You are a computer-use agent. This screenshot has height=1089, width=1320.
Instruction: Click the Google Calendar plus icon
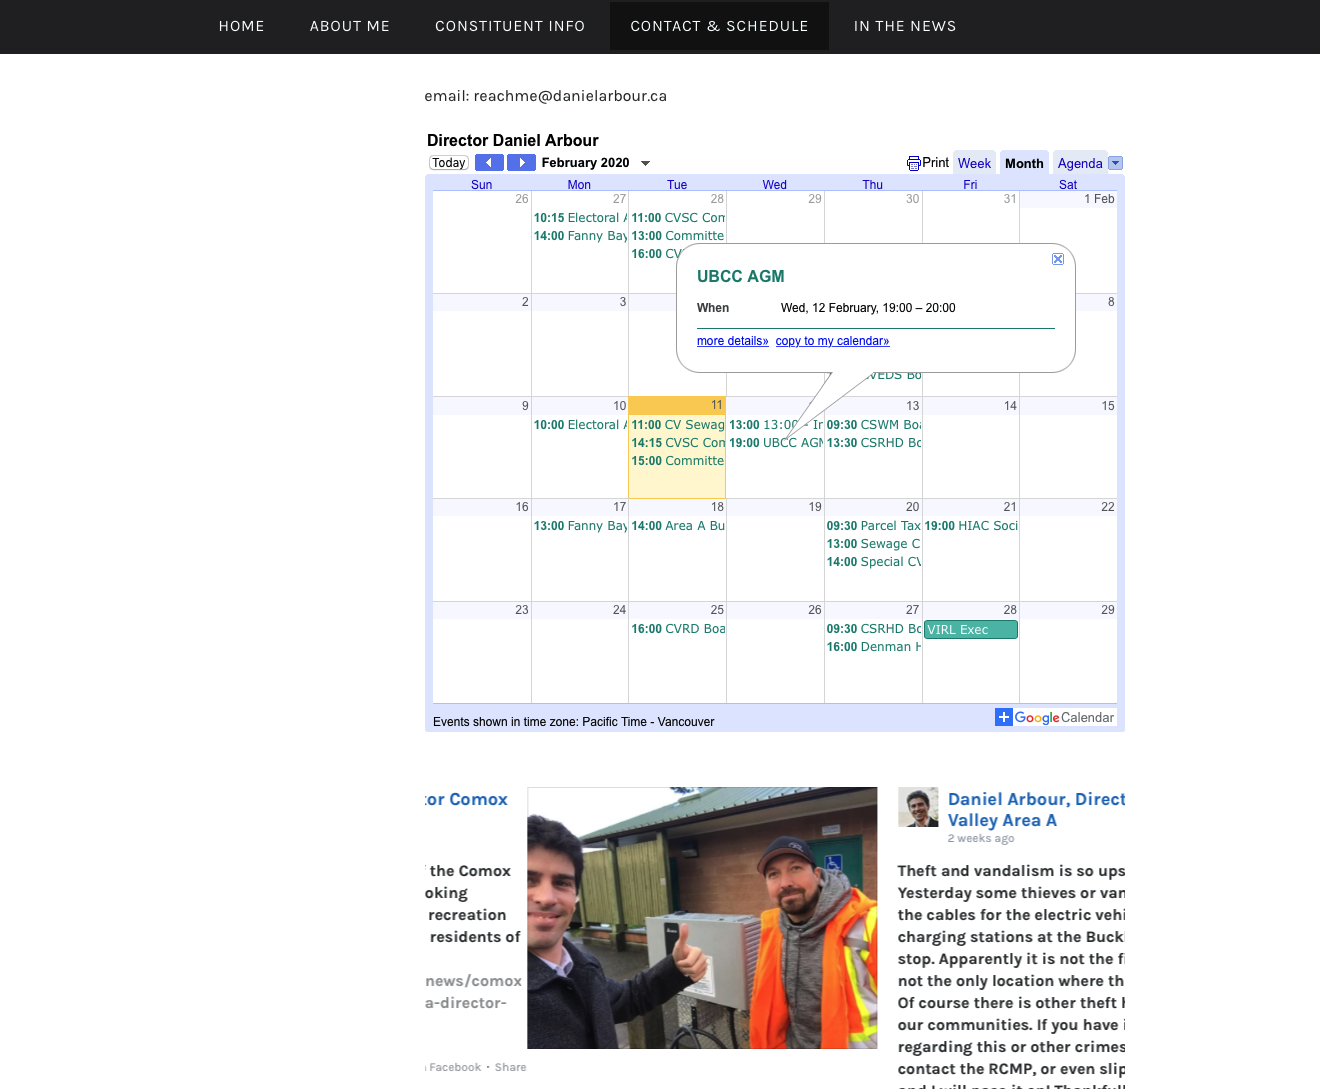pyautogui.click(x=1004, y=717)
